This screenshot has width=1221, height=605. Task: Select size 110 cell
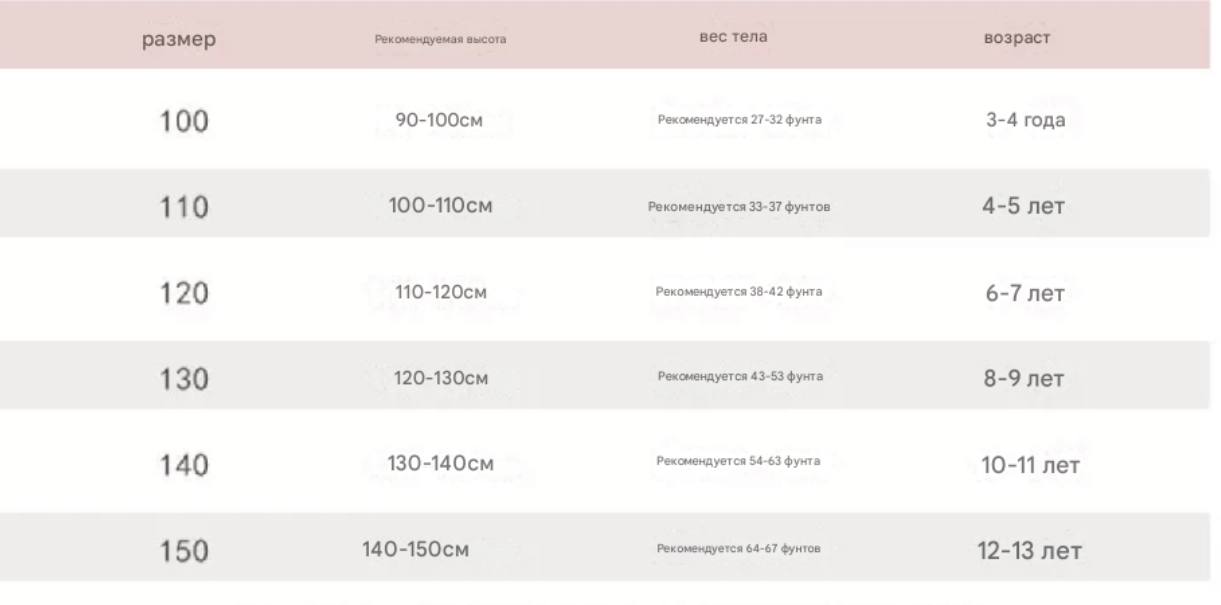[x=185, y=208]
